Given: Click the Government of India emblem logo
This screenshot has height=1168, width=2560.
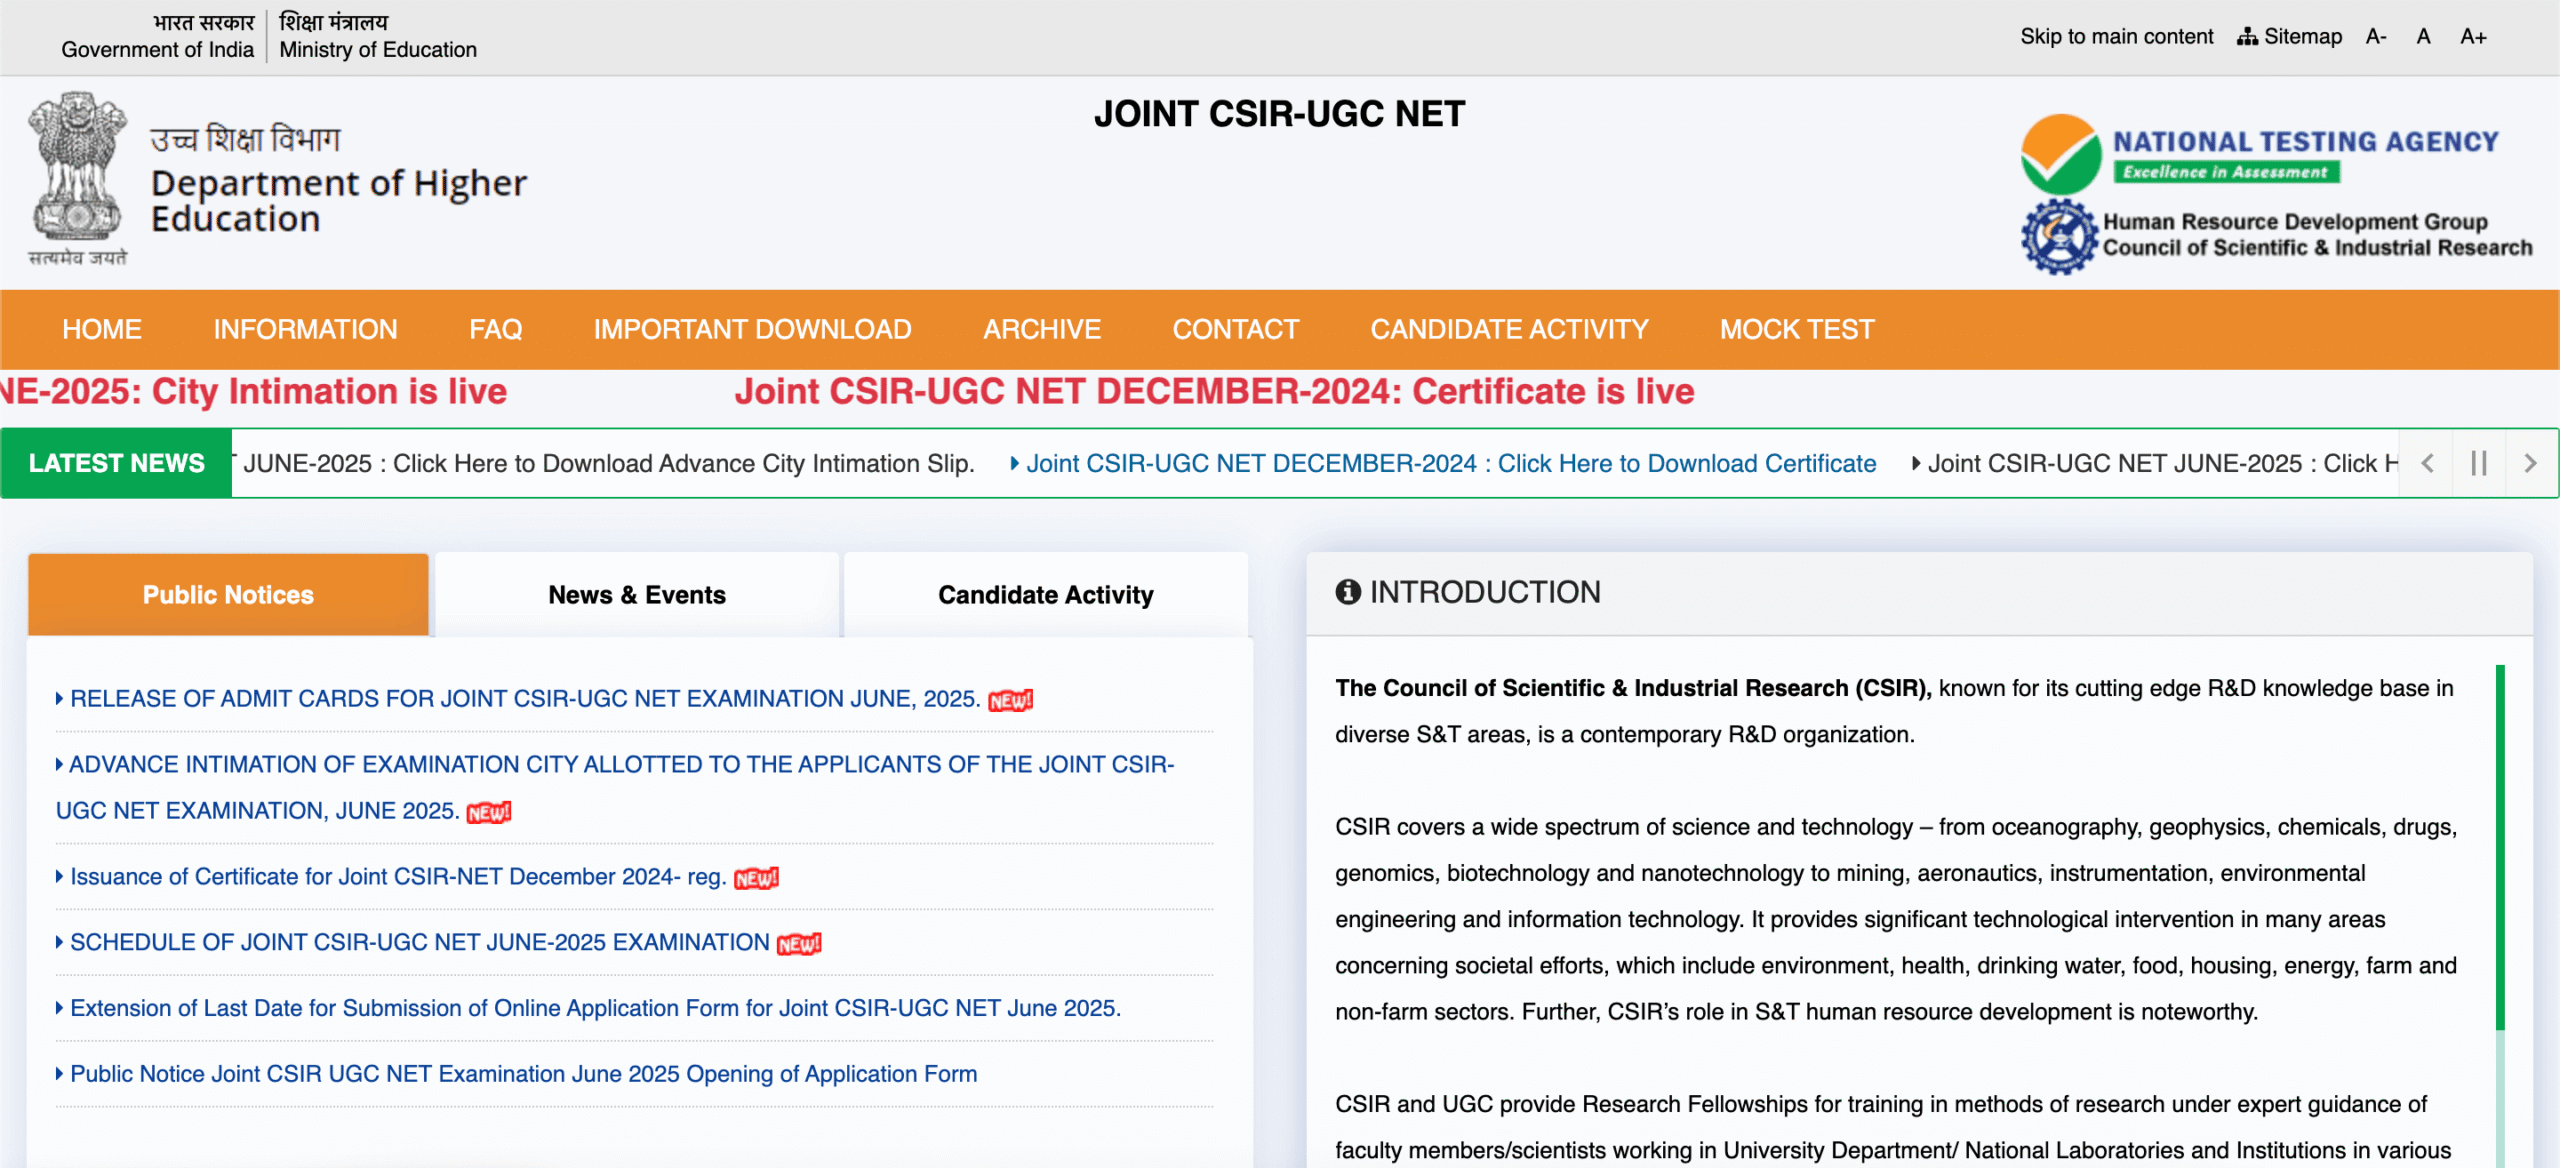Looking at the screenshot, I should tap(78, 178).
